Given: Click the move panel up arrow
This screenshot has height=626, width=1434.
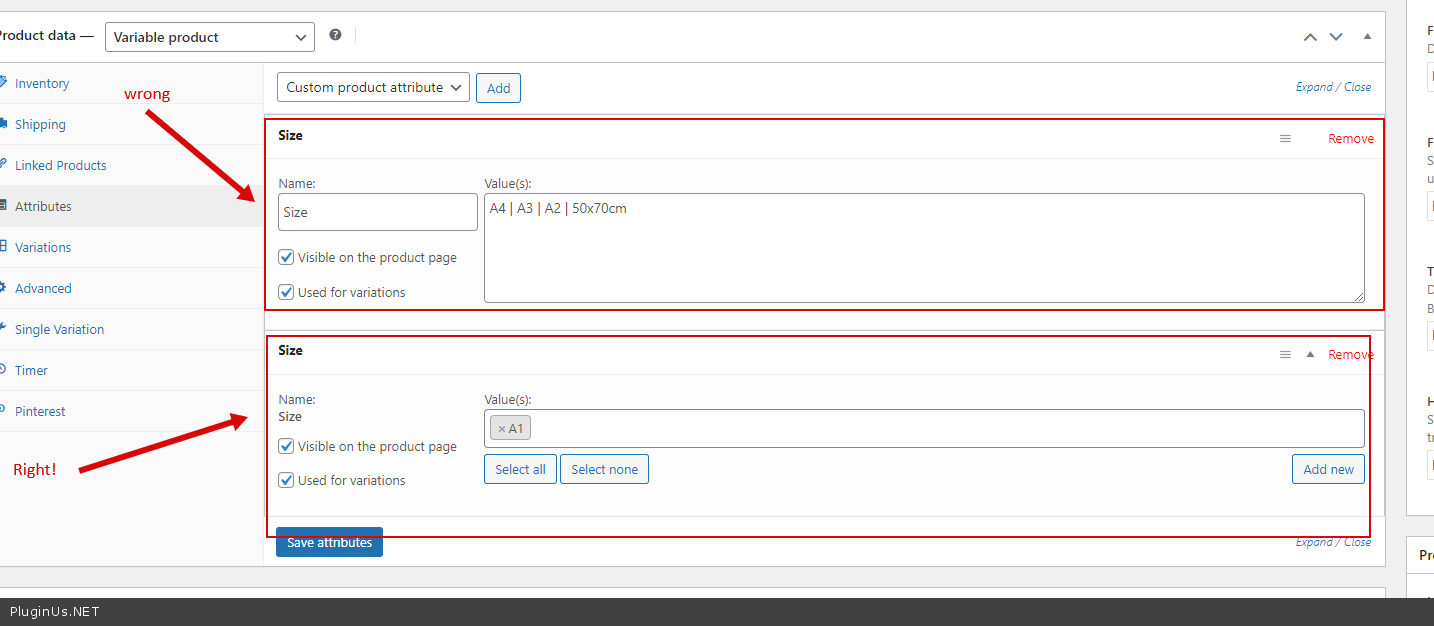Looking at the screenshot, I should click(1310, 37).
